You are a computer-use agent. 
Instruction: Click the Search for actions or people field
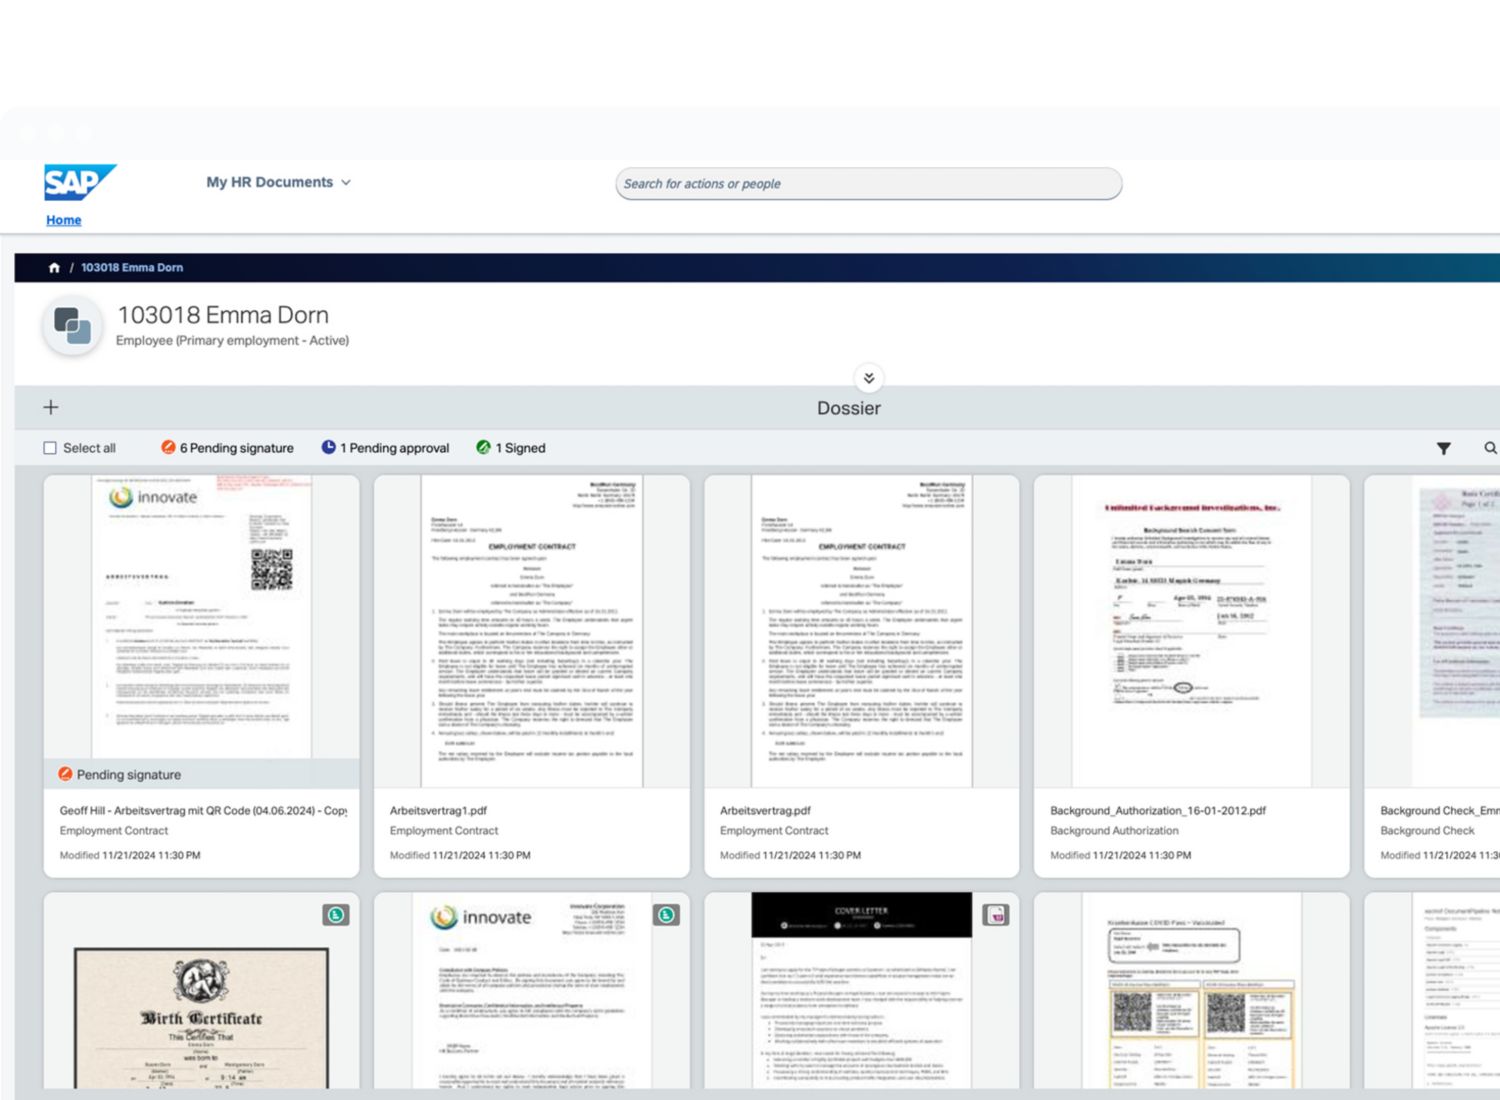868,184
